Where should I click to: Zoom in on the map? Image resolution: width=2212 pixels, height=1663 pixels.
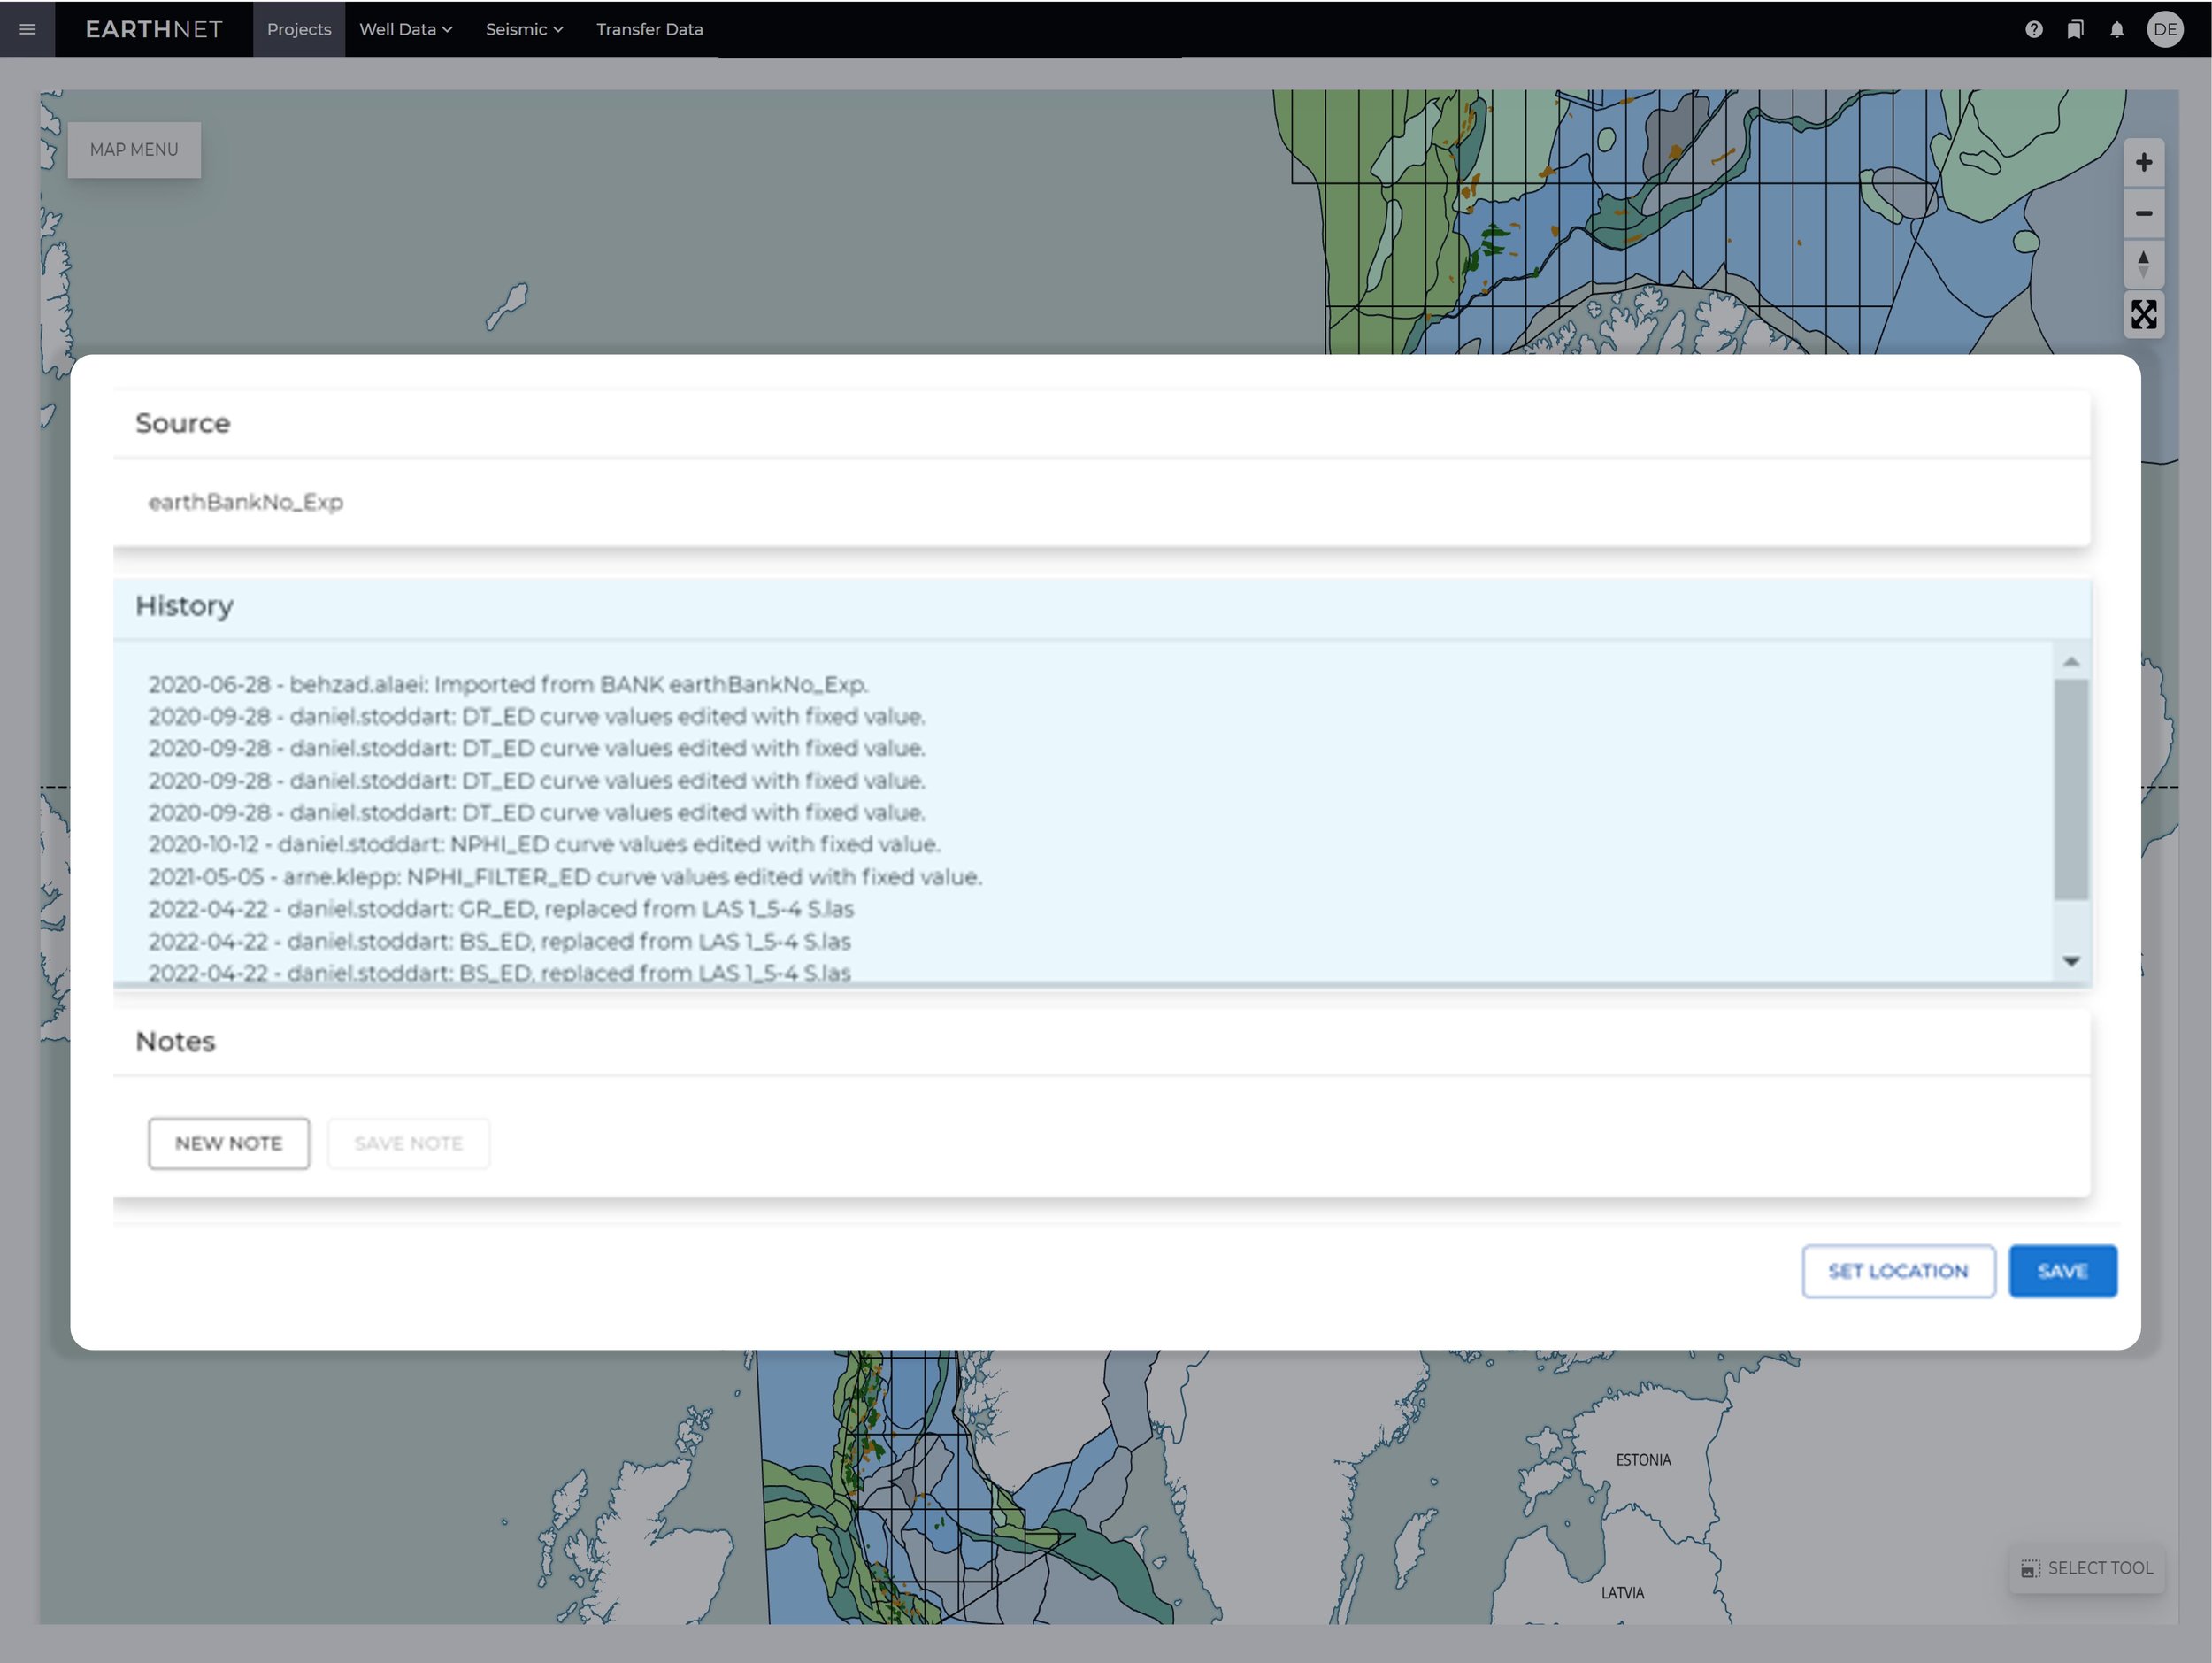pos(2144,162)
